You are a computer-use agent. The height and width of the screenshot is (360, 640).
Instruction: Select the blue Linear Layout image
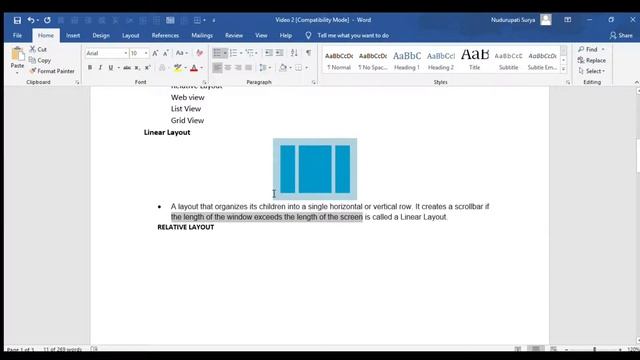click(315, 169)
